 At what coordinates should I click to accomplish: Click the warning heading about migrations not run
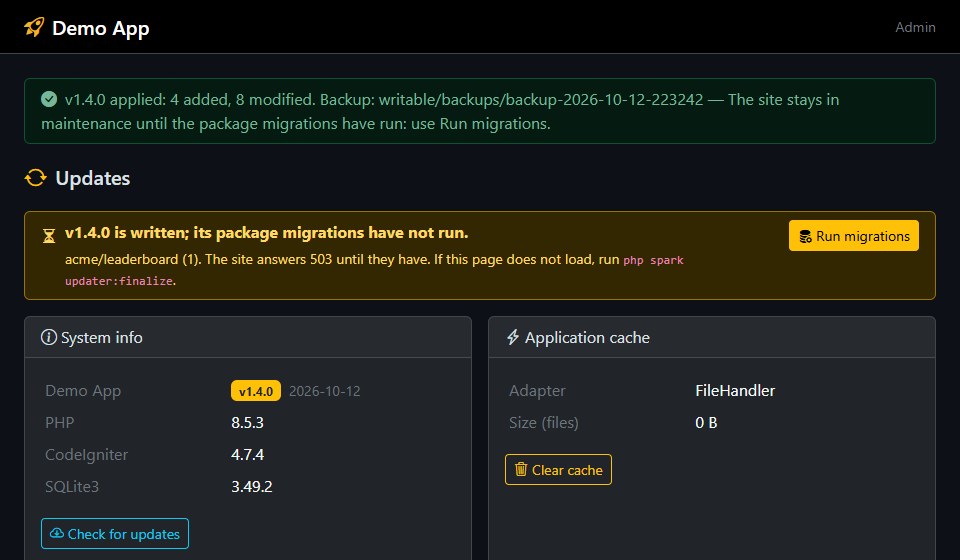tap(266, 233)
